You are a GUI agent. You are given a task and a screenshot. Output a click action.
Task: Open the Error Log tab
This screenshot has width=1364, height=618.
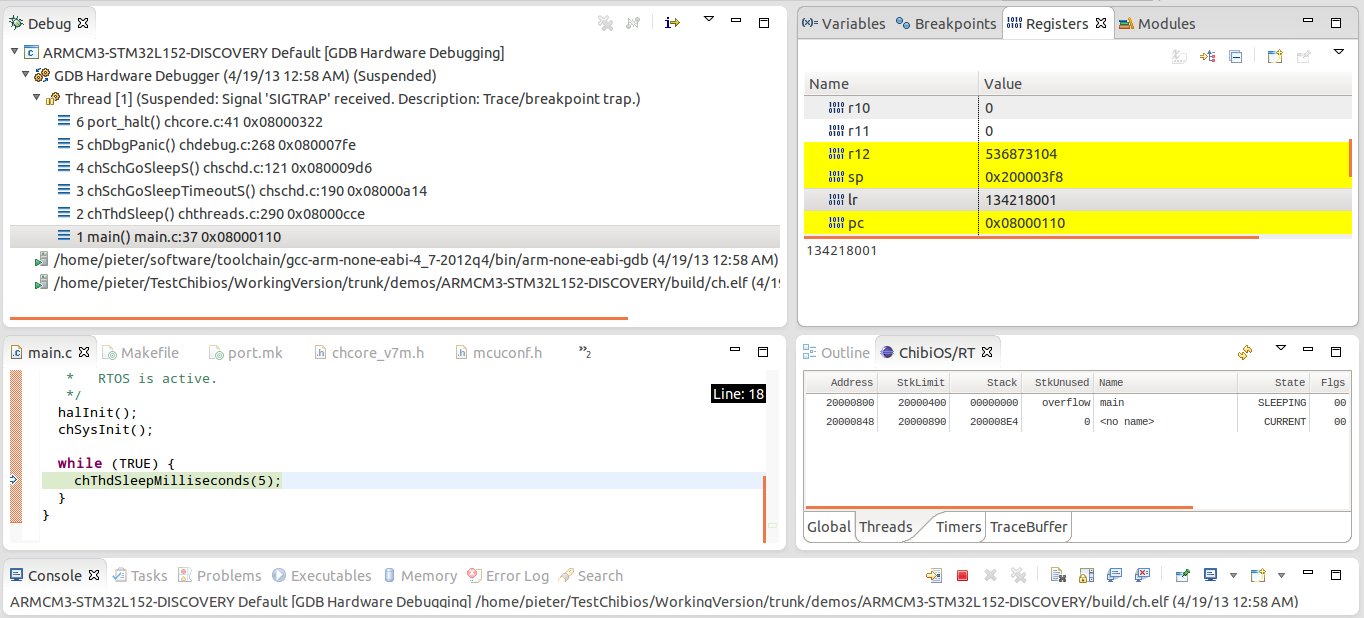[x=507, y=575]
